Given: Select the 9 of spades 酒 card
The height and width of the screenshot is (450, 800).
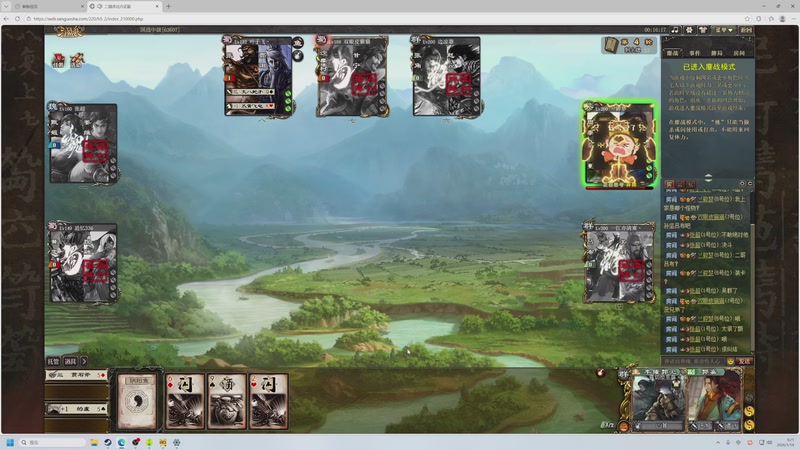Looking at the screenshot, I should click(227, 401).
